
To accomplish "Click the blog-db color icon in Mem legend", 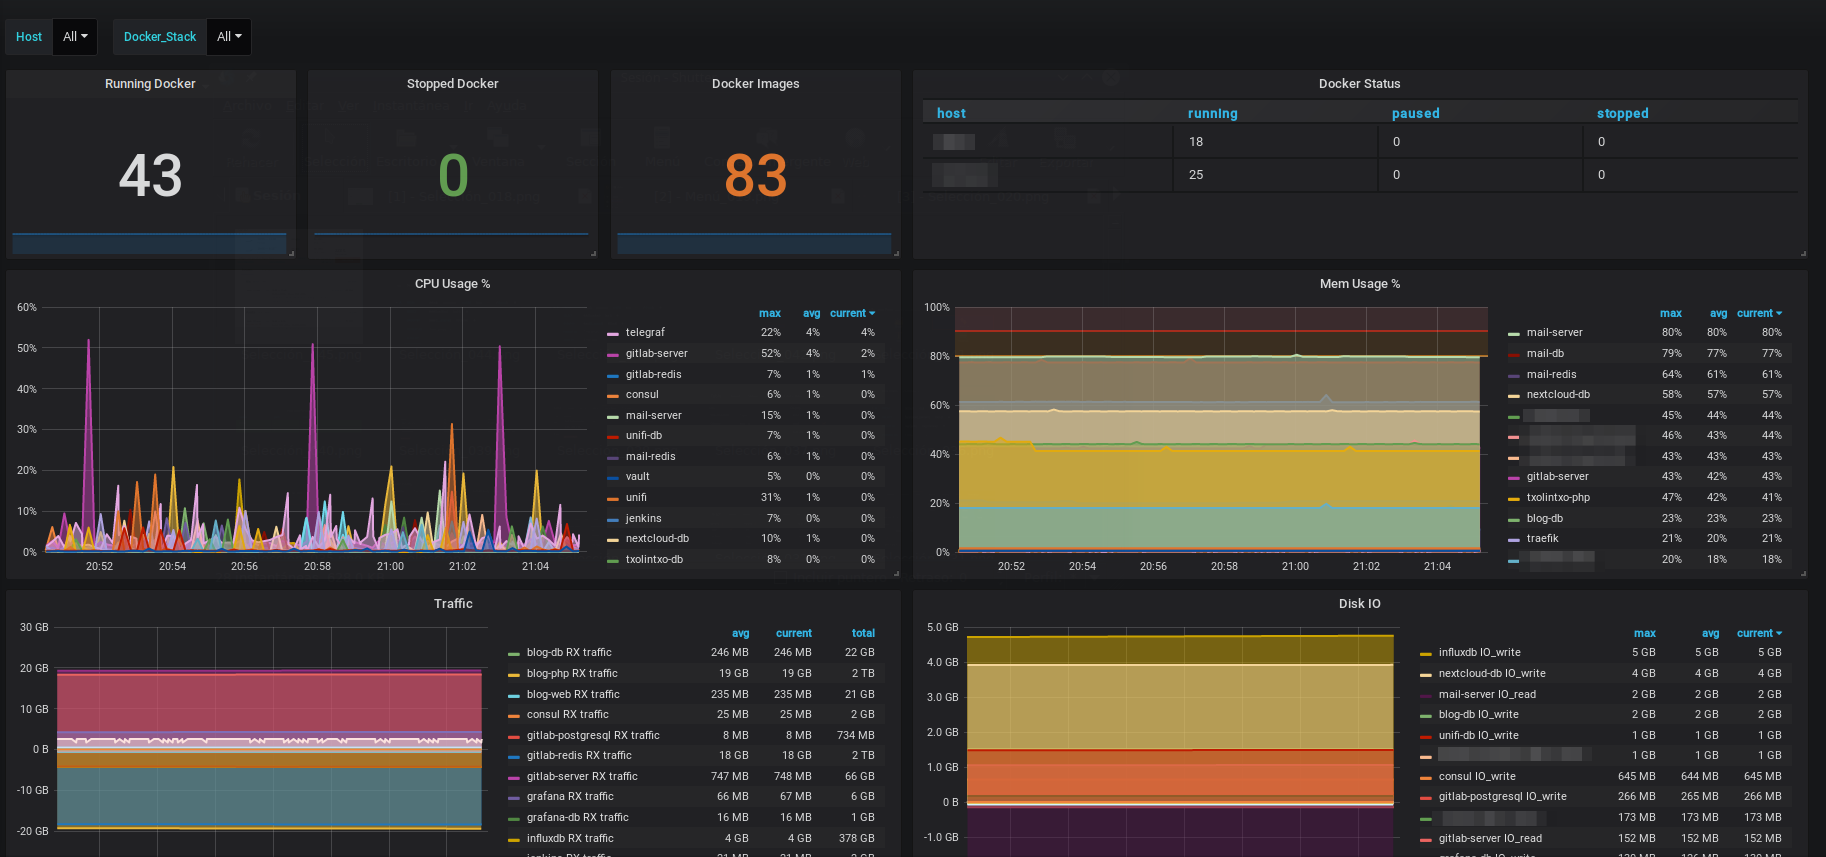I will pos(1513,519).
